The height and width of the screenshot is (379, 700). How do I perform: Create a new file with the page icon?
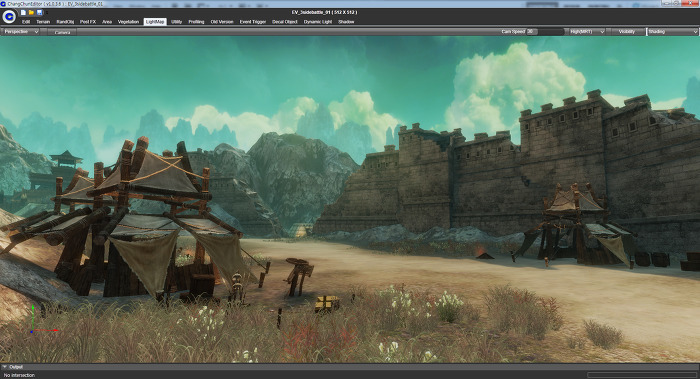point(23,12)
